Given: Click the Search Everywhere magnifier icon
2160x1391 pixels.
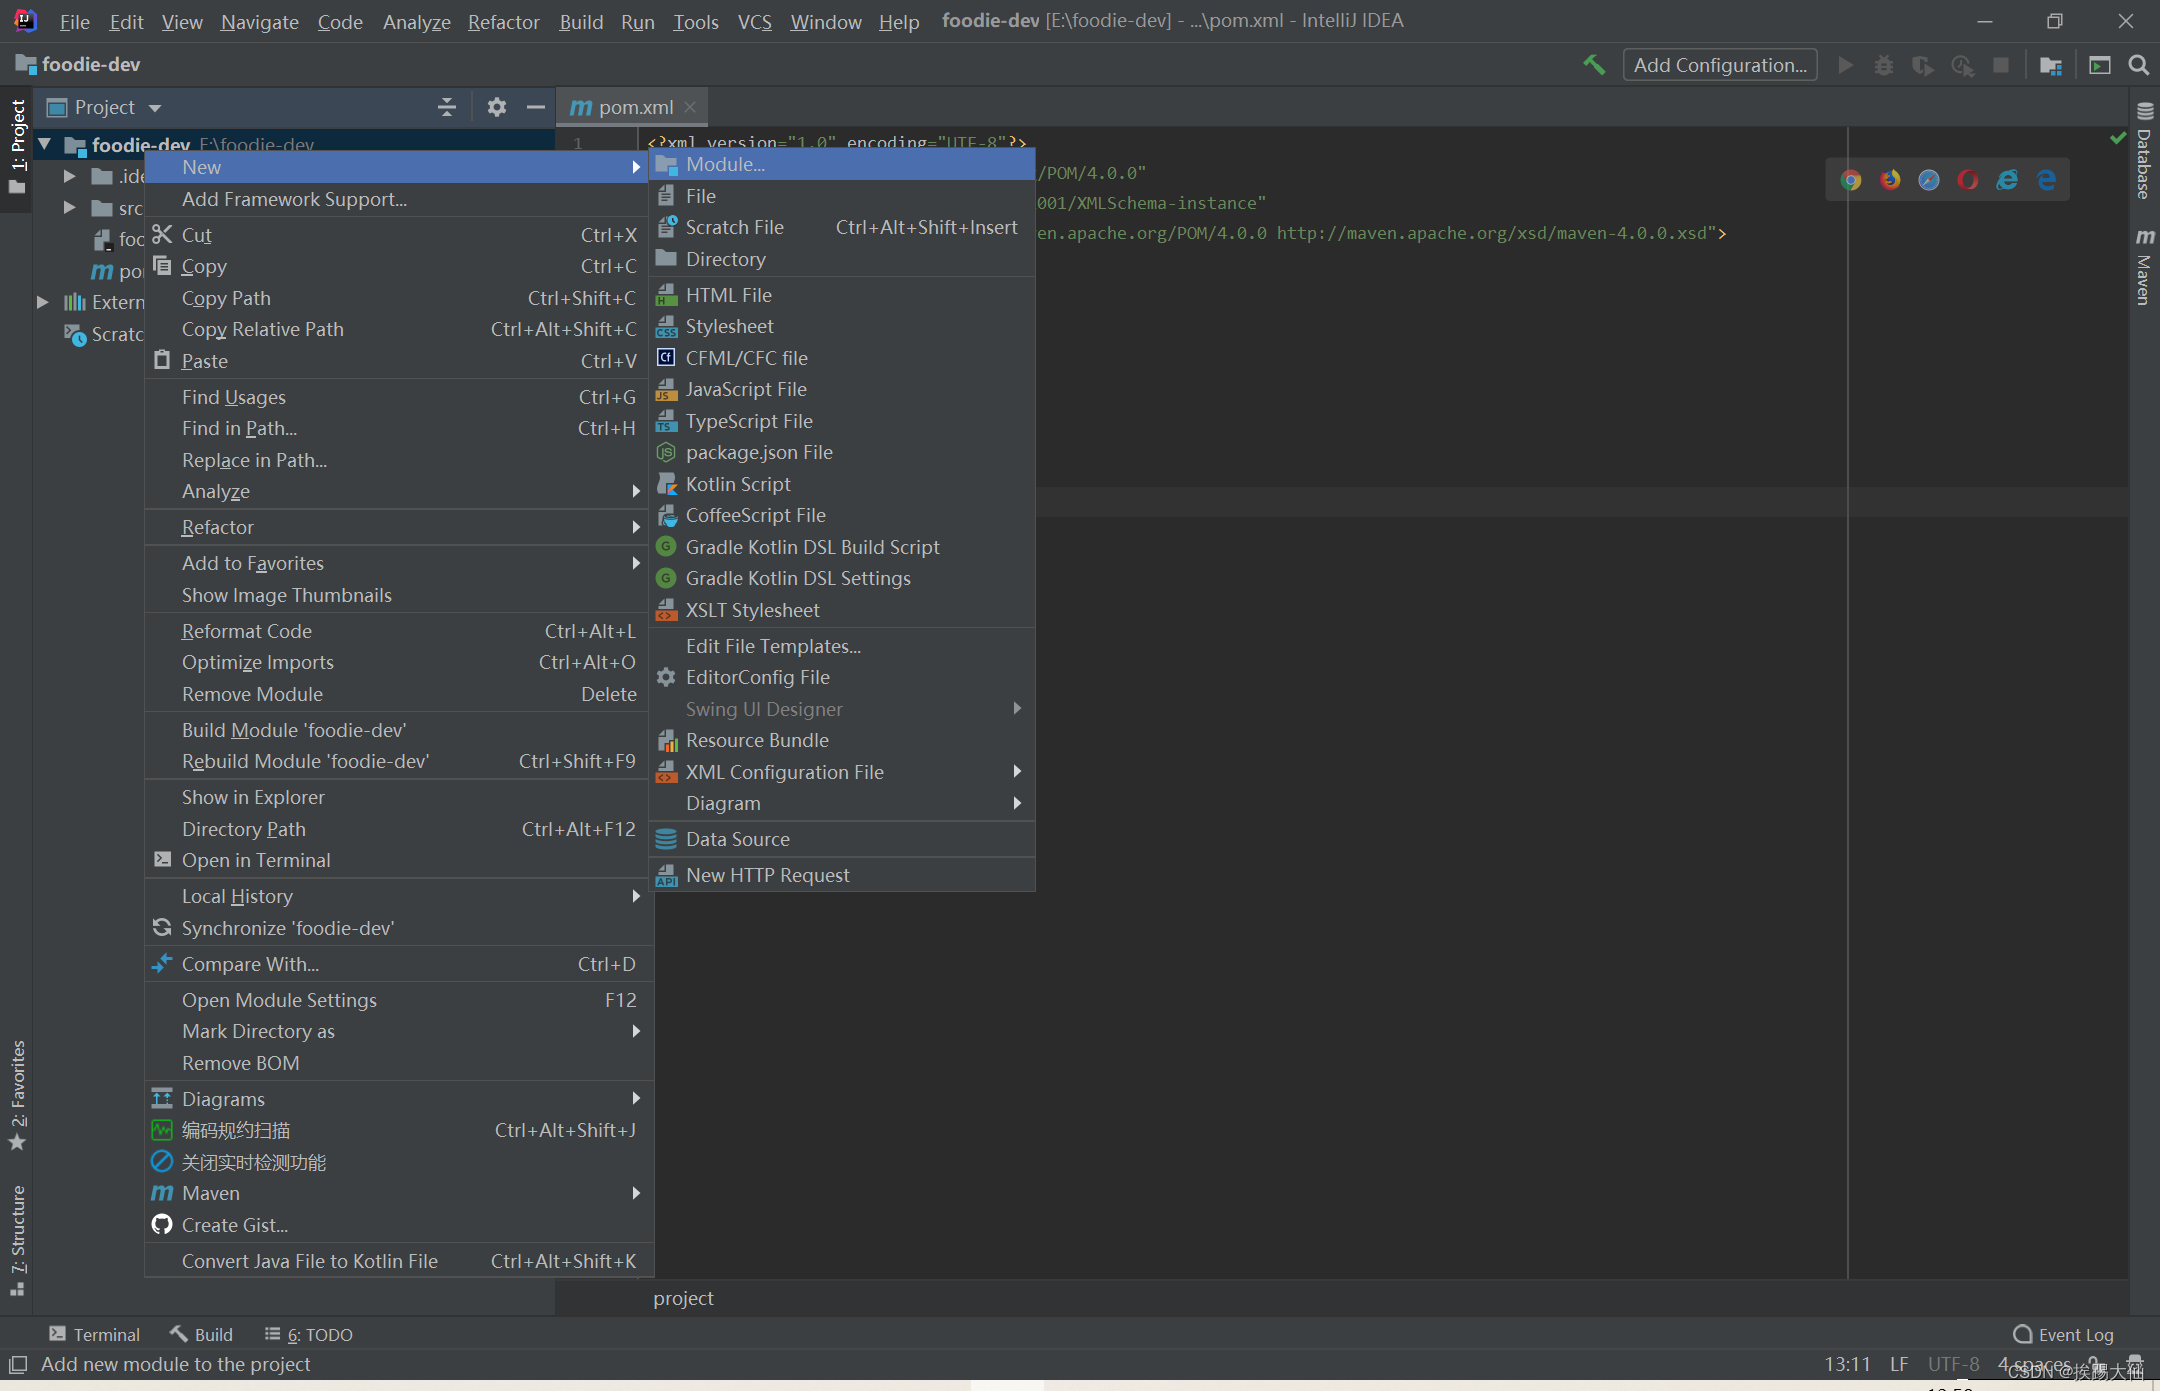Looking at the screenshot, I should (x=2139, y=65).
